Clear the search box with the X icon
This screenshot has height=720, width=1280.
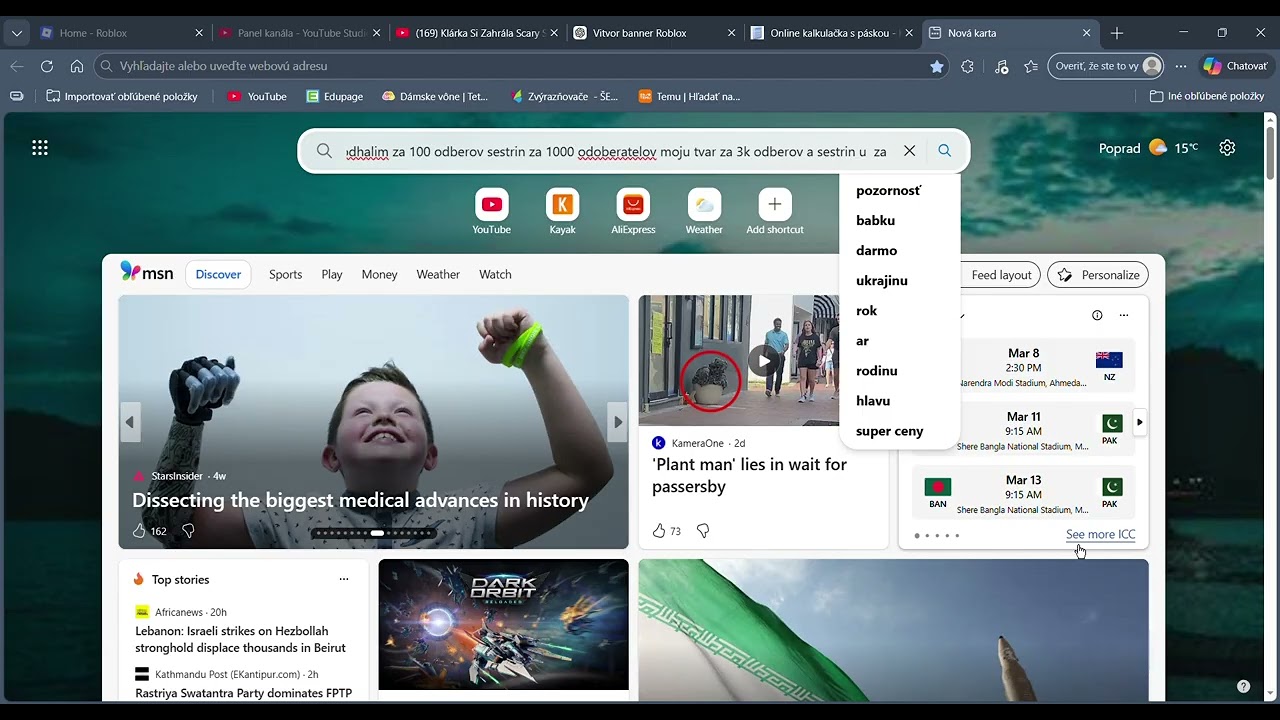click(x=909, y=151)
